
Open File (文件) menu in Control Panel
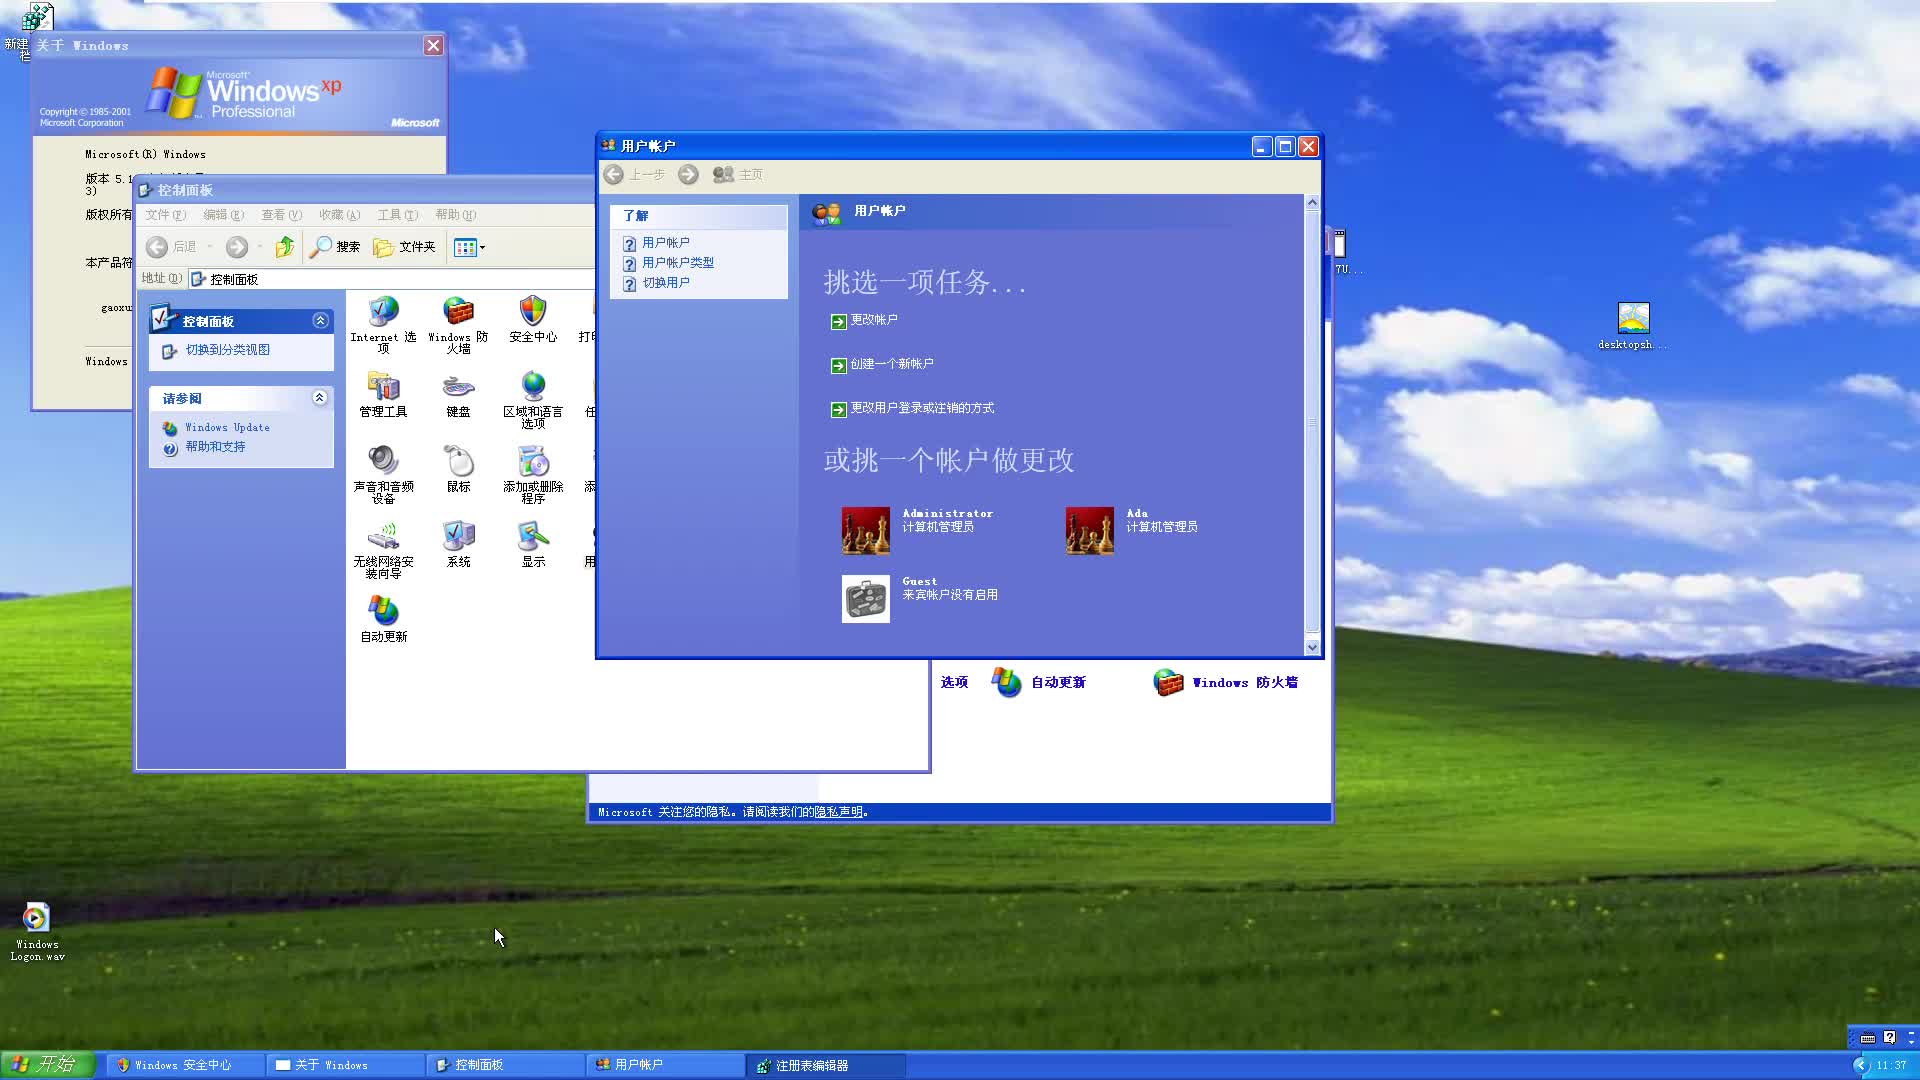[x=166, y=215]
